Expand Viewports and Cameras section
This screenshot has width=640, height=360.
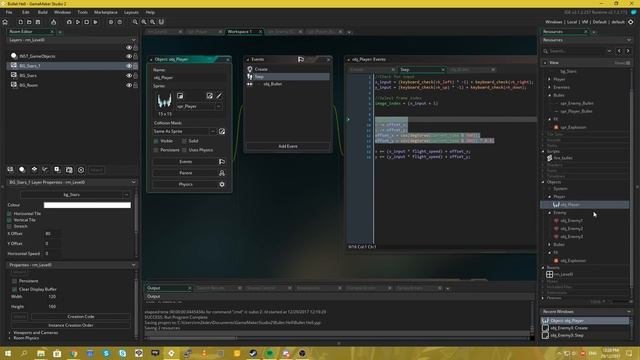[x=10, y=333]
